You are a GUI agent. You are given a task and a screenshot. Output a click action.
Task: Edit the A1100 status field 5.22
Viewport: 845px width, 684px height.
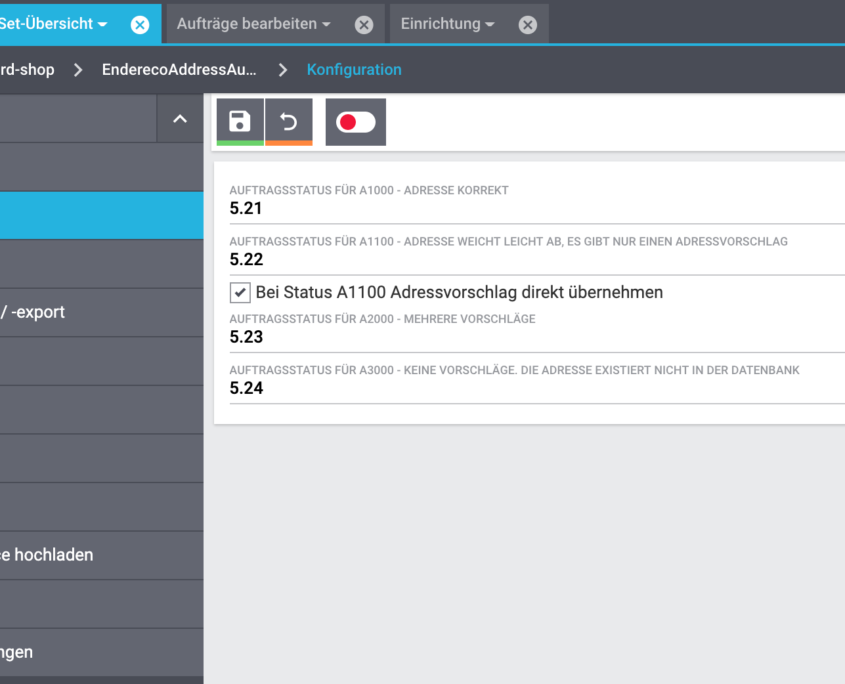537,260
